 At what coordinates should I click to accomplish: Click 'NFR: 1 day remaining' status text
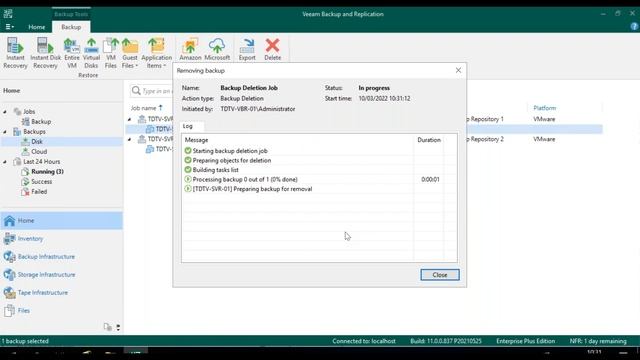[598, 341]
